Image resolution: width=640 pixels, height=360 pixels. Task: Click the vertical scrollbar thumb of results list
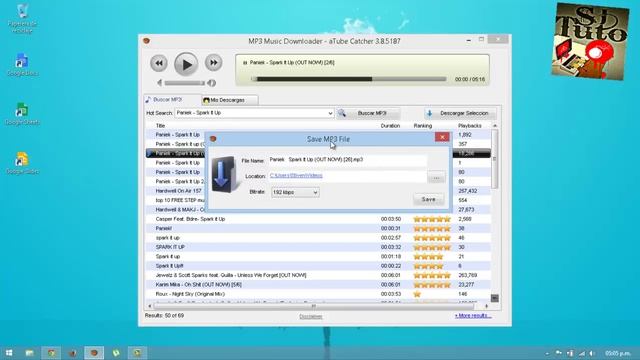pos(495,159)
